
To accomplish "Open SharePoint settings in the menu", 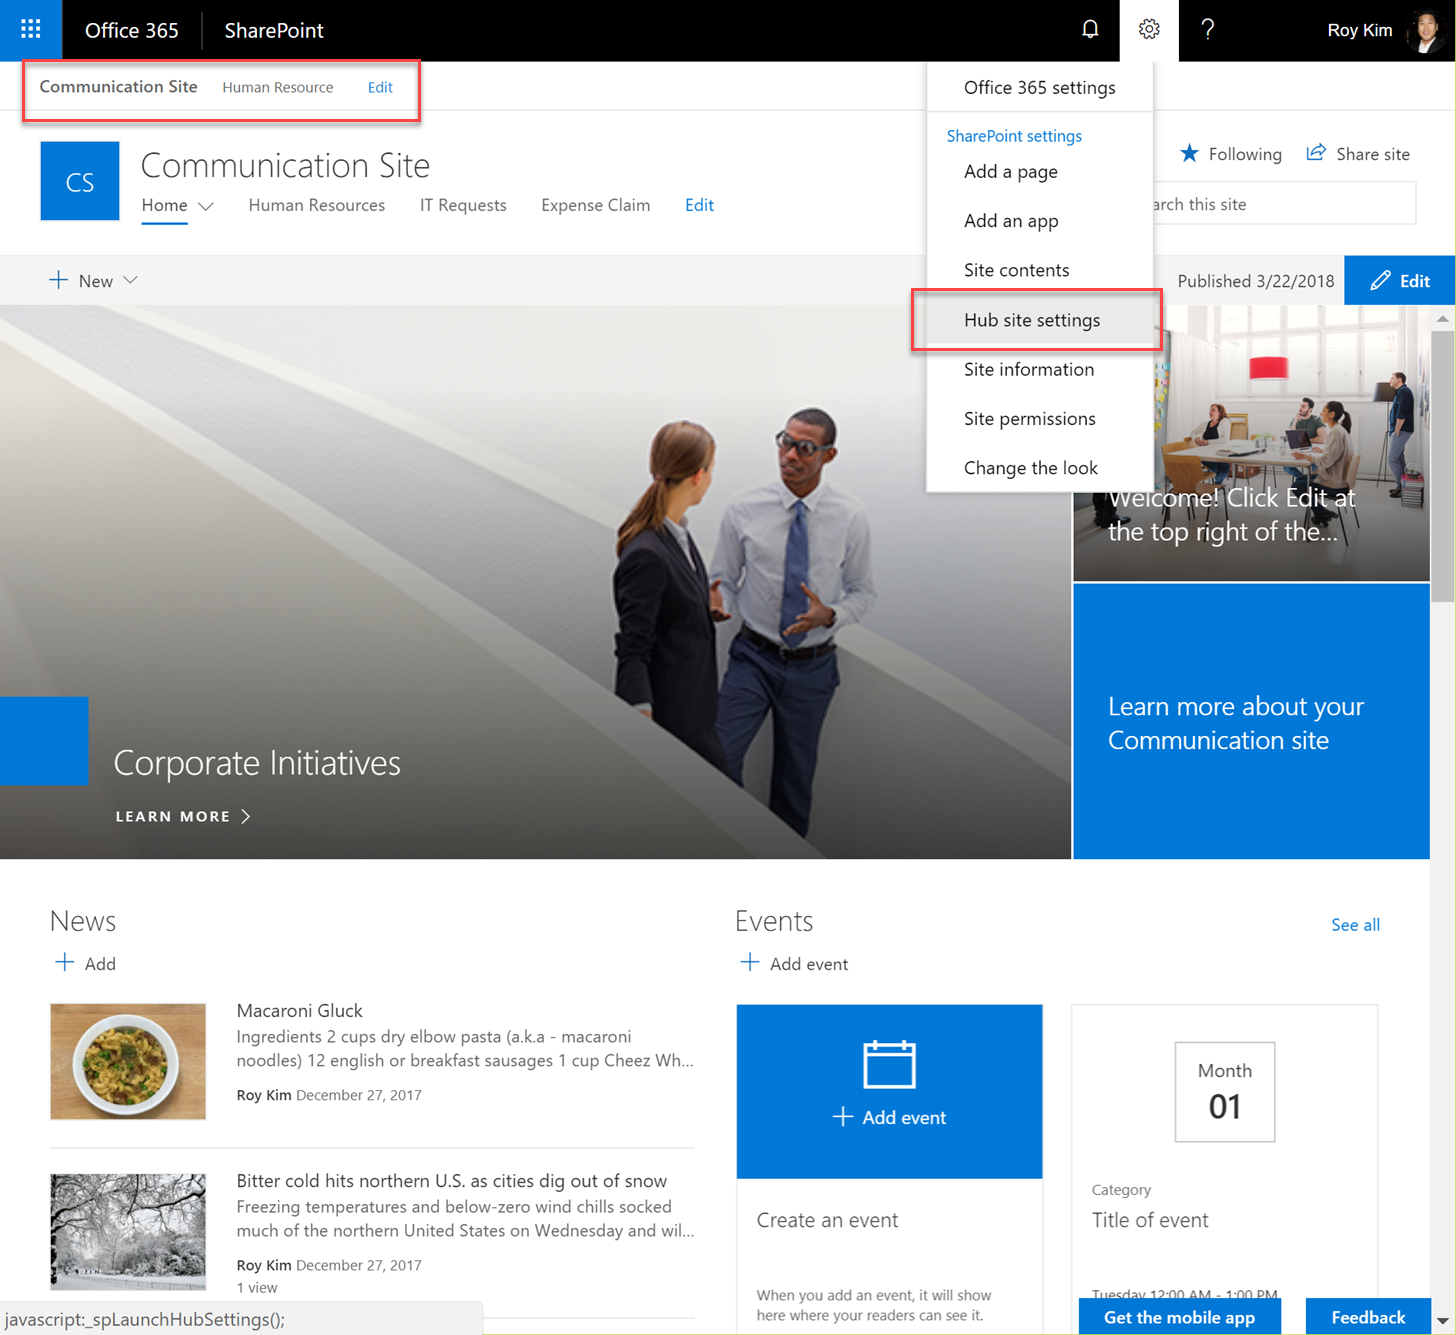I will point(1013,136).
